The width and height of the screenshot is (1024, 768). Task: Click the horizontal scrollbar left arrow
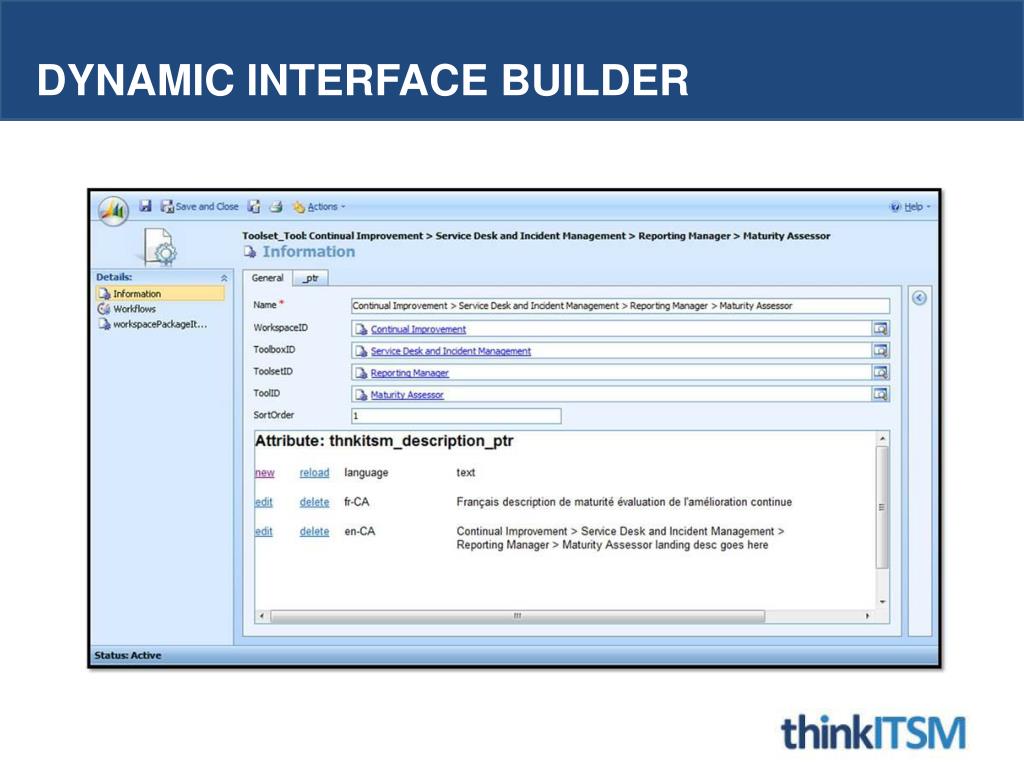(262, 616)
